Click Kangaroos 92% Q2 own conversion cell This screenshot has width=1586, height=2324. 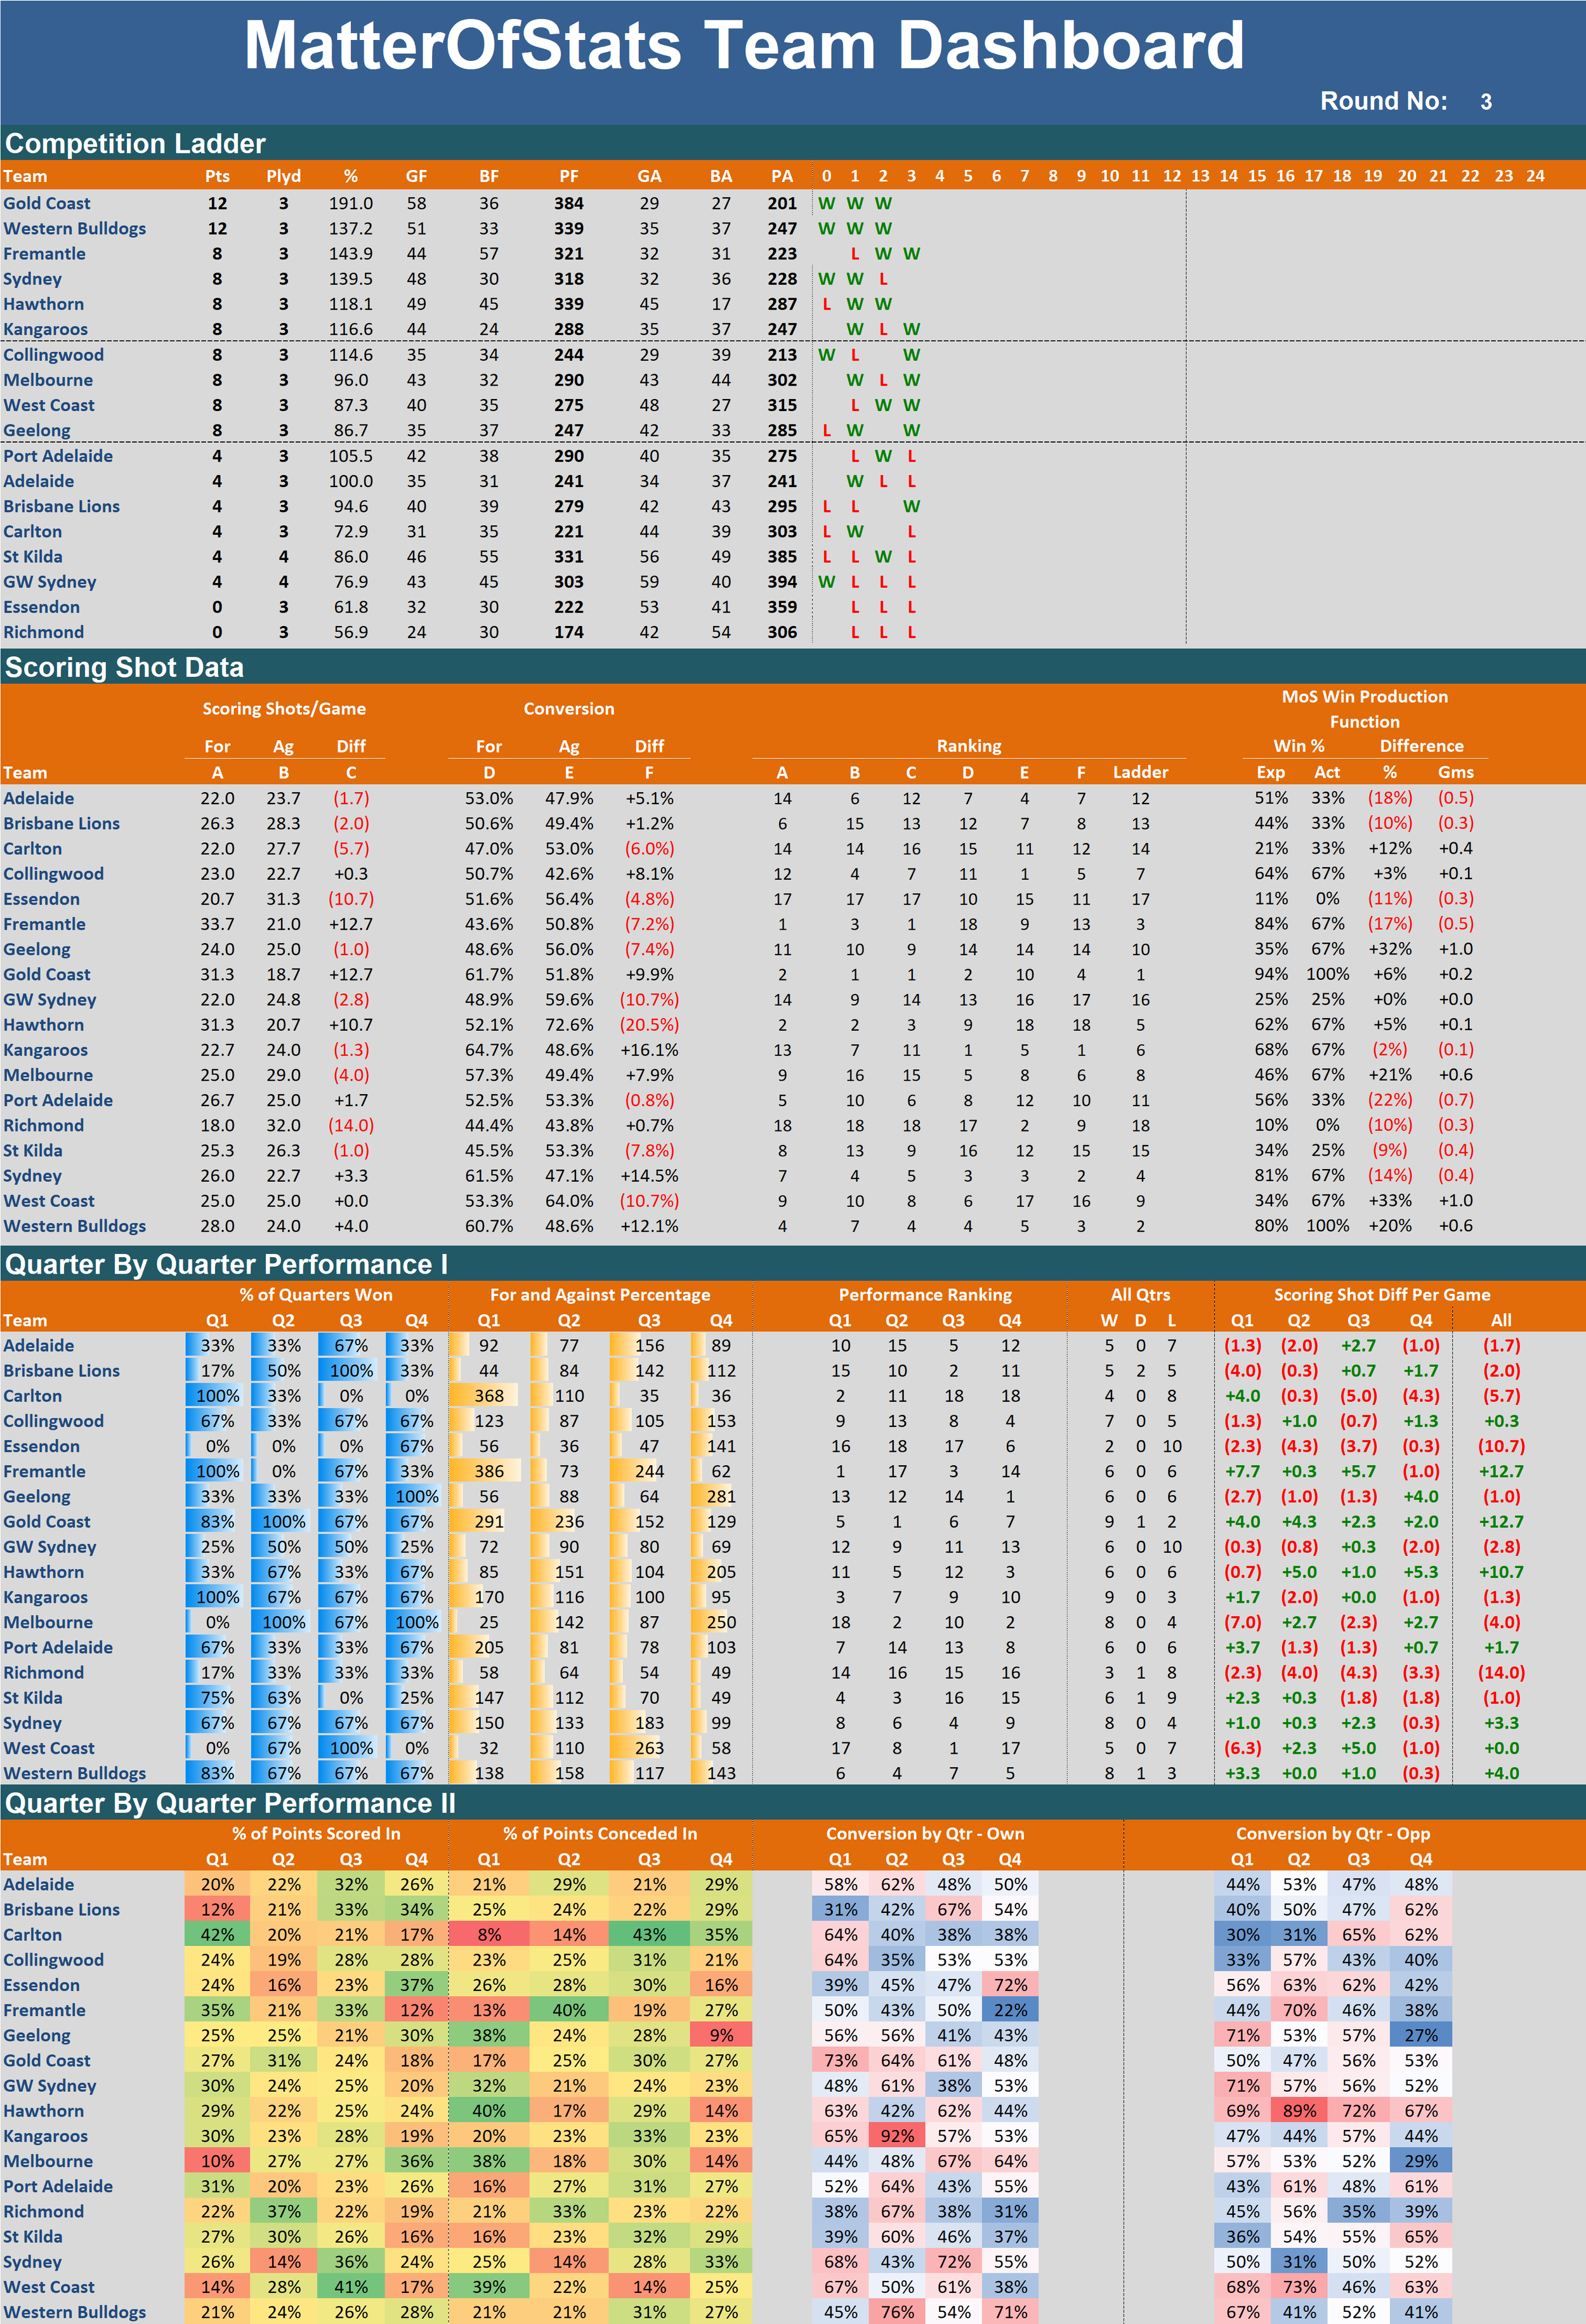coord(897,2136)
